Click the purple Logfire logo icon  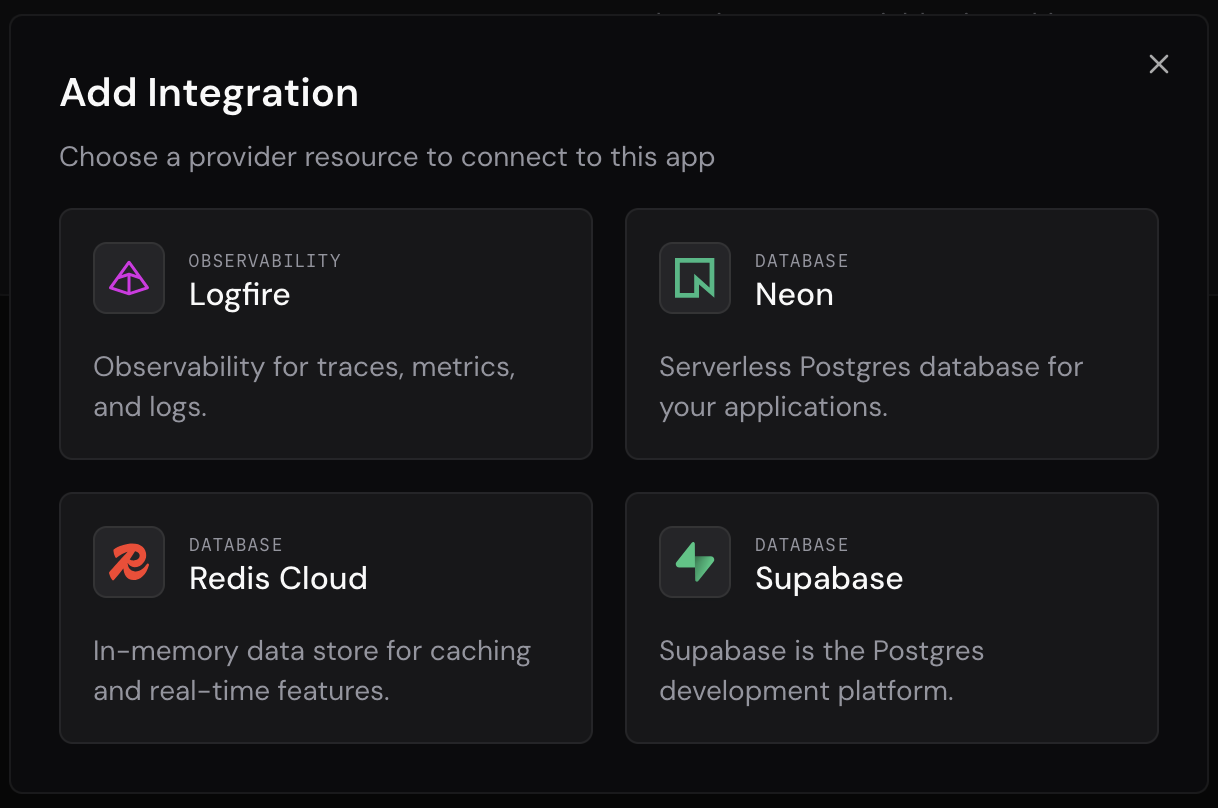click(129, 278)
